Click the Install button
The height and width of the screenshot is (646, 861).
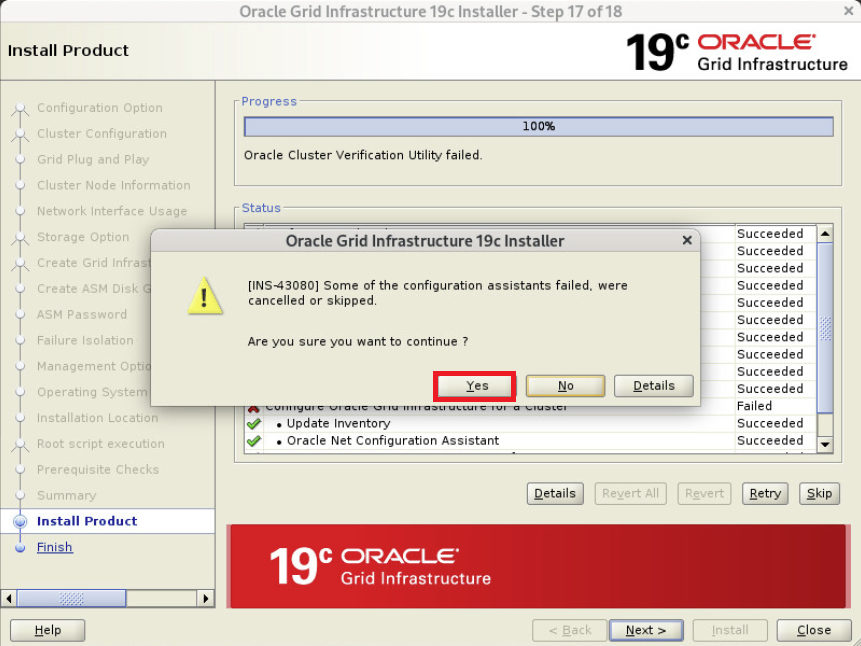pos(730,630)
